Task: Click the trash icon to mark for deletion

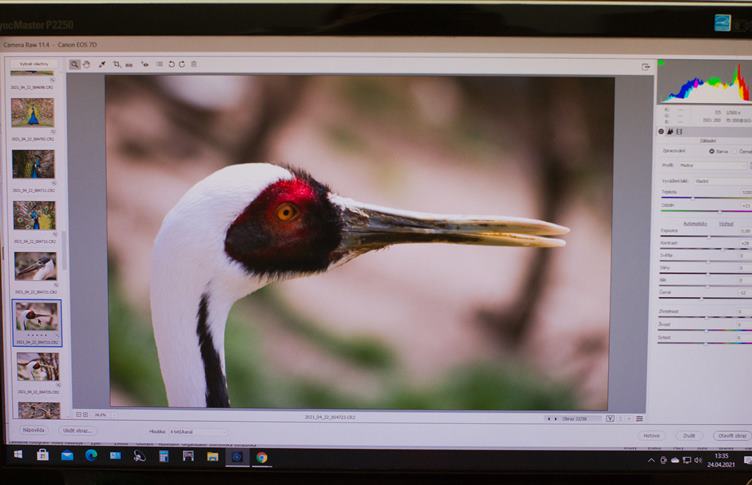Action: [x=194, y=64]
